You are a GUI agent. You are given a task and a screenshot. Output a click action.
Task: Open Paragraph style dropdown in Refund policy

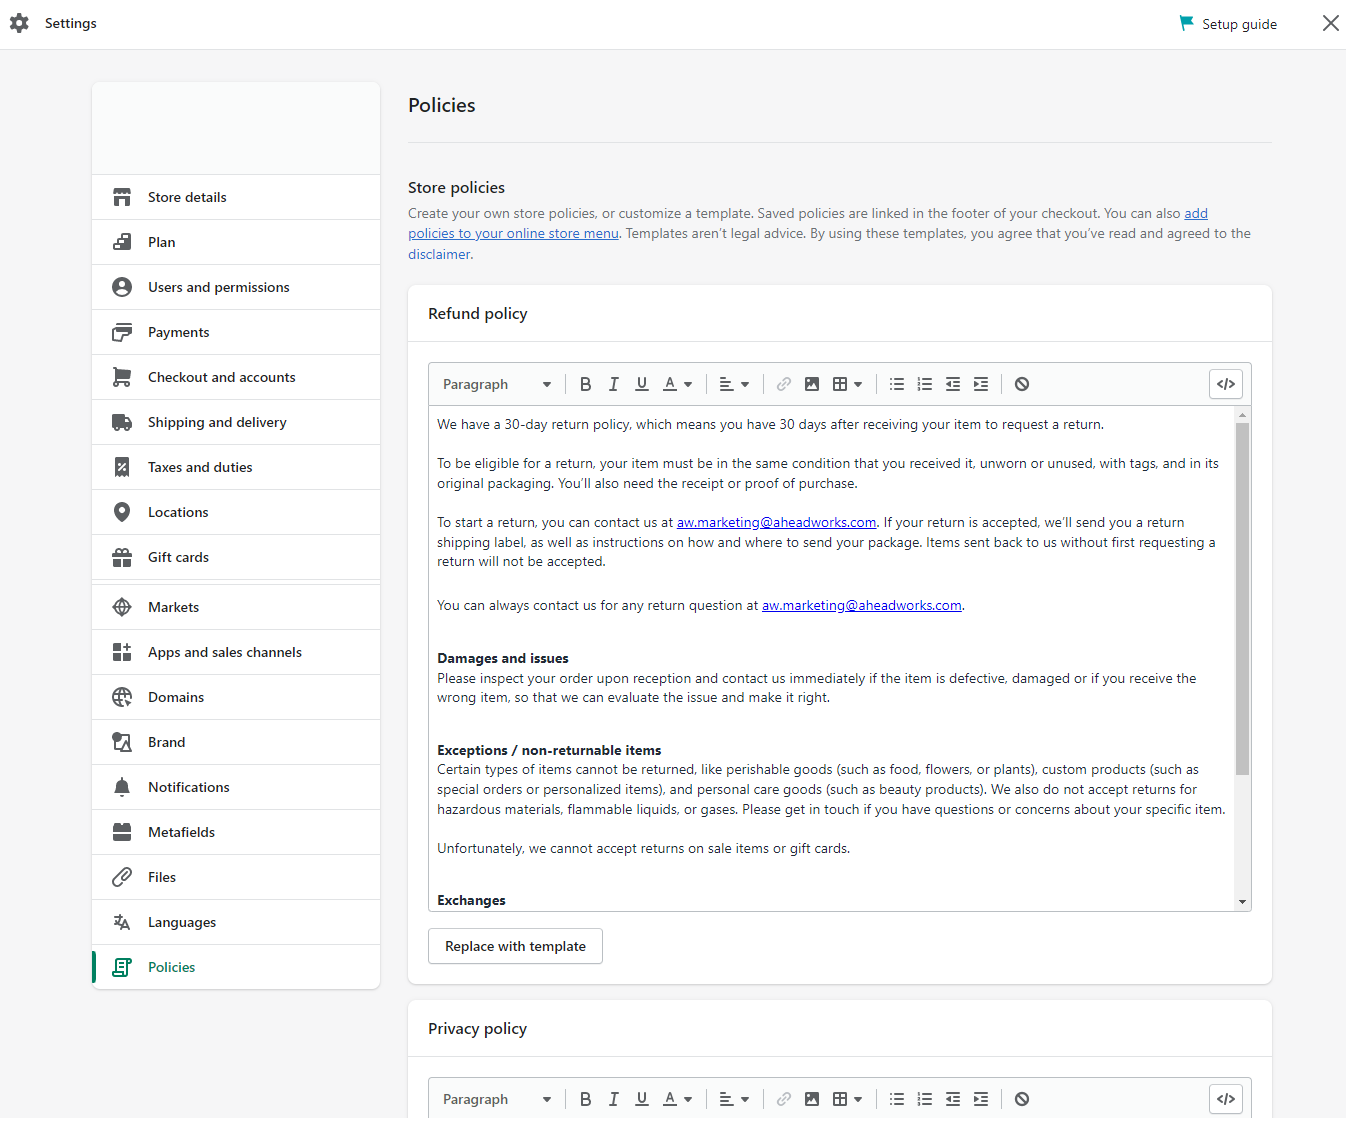[x=496, y=384]
